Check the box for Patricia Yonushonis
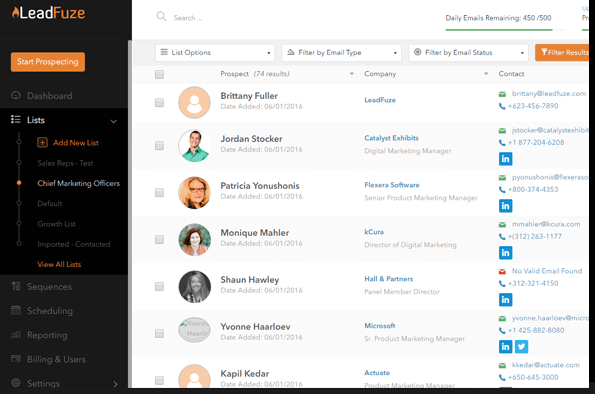 tap(159, 192)
